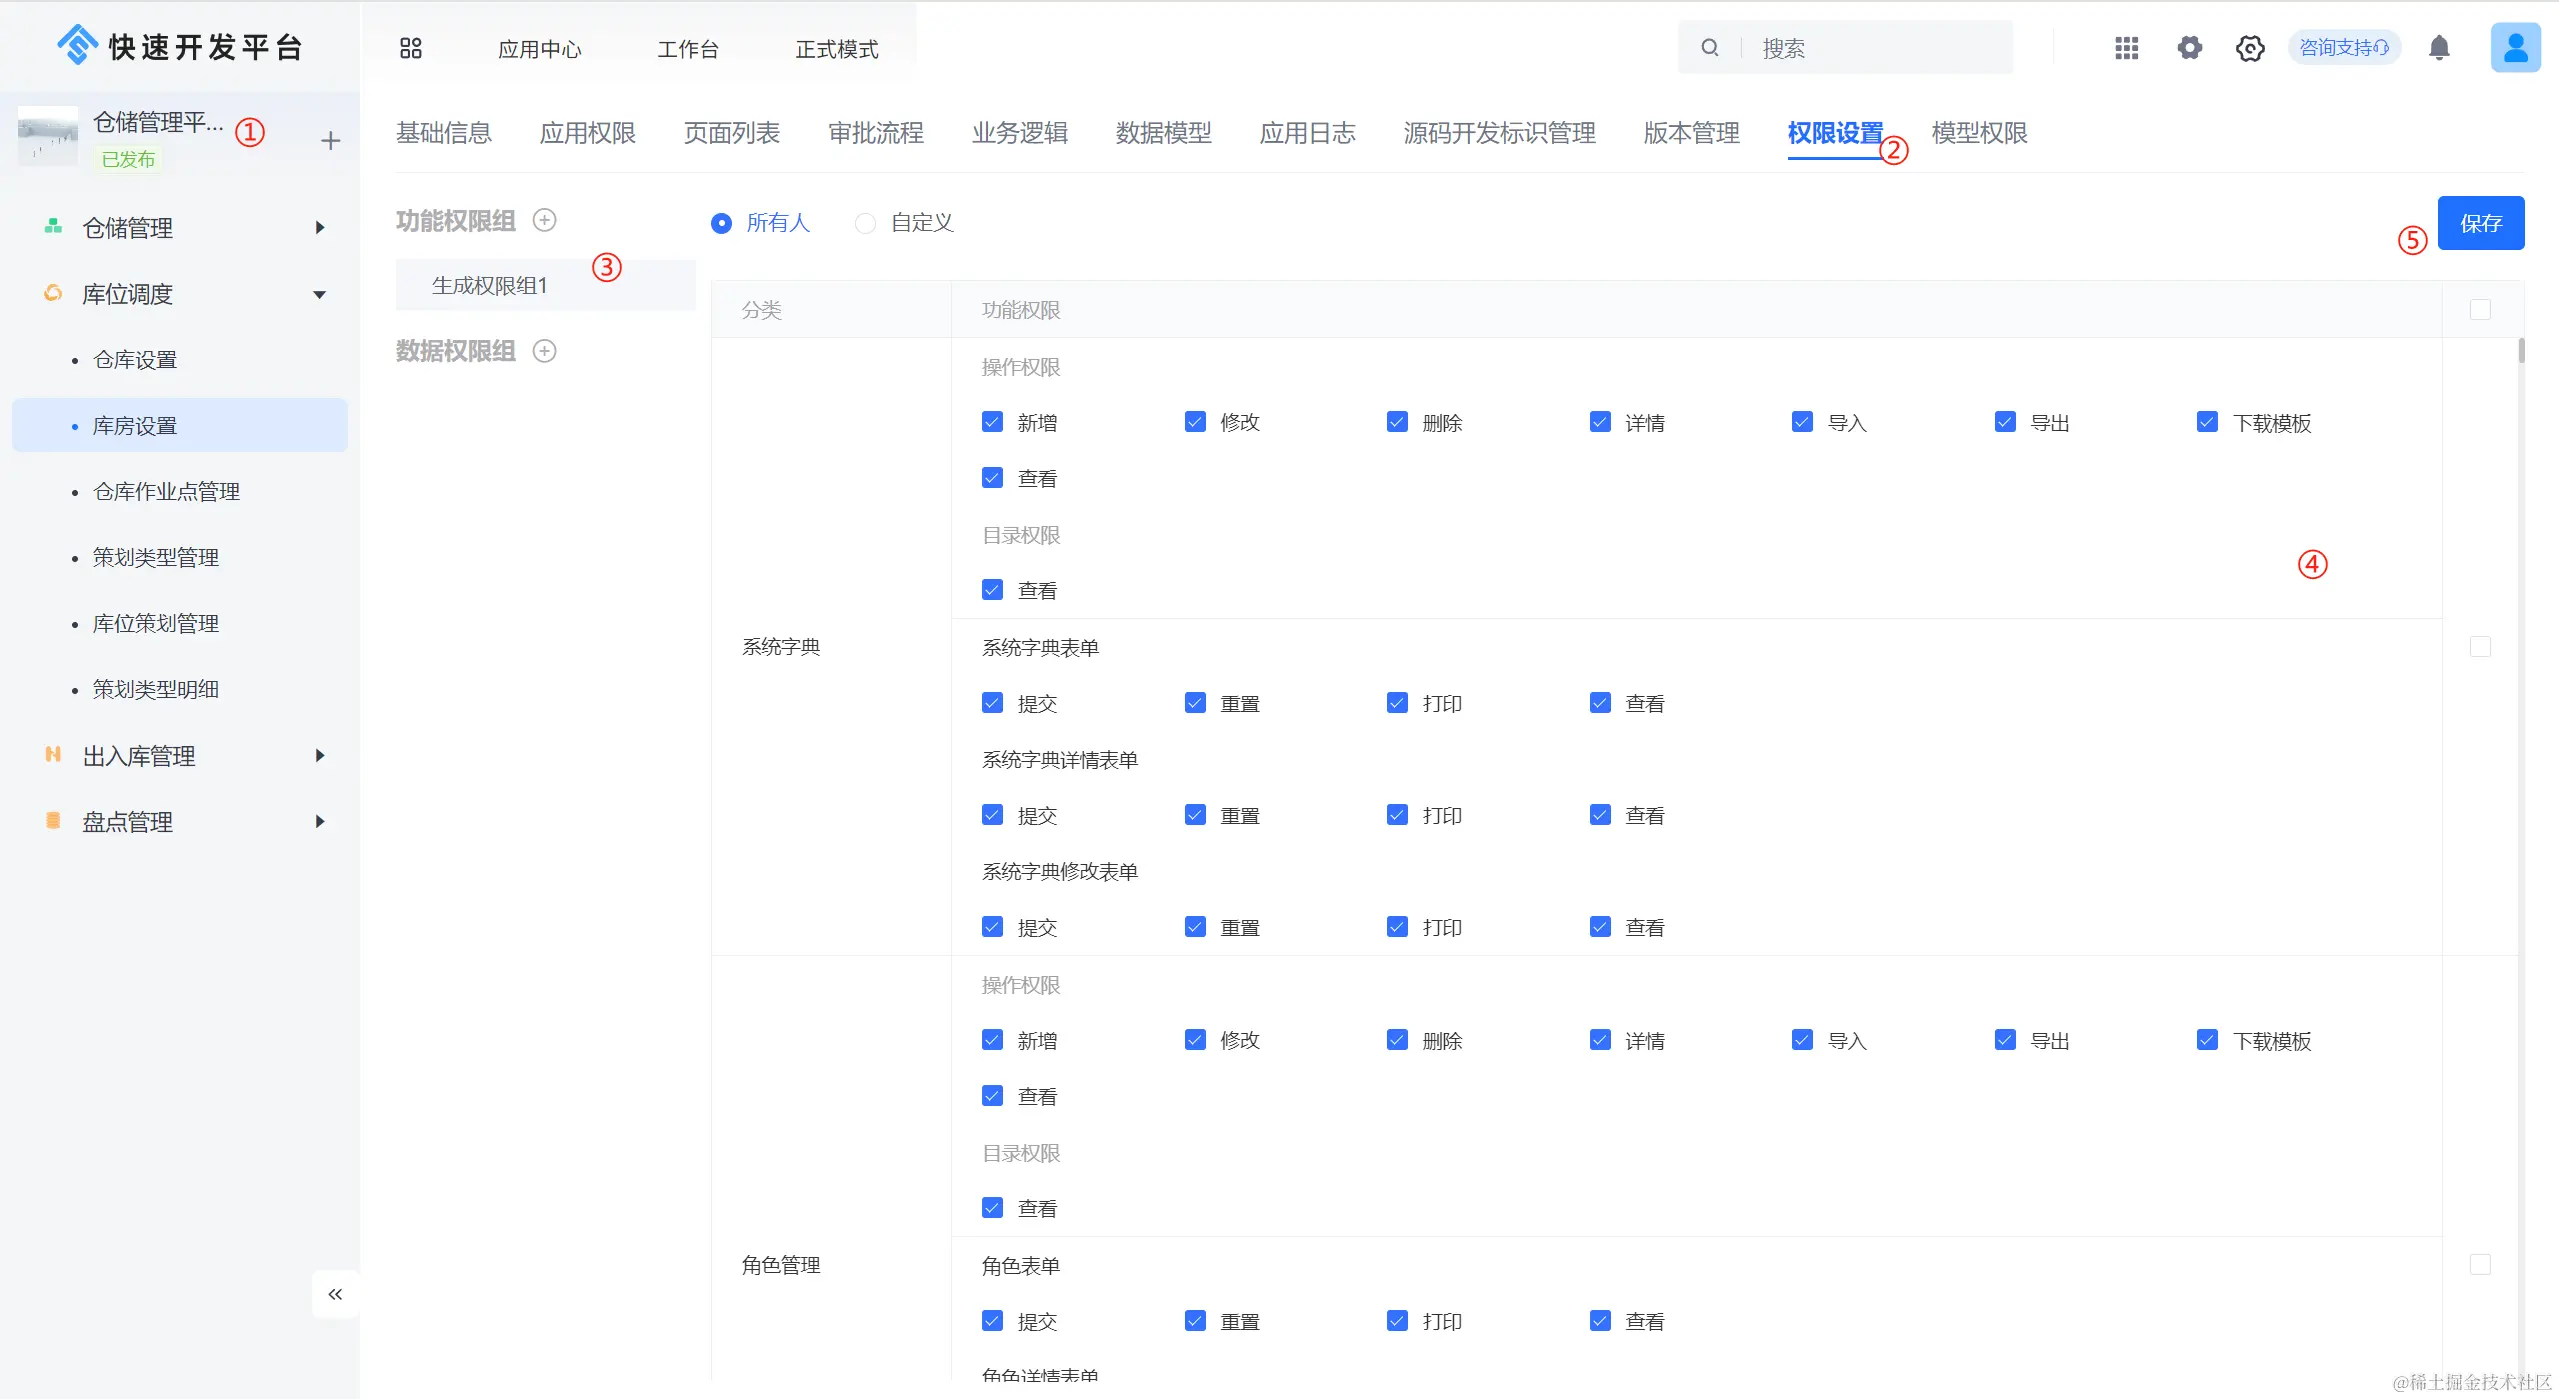
Task: Click the notification bell icon
Action: click(x=2439, y=48)
